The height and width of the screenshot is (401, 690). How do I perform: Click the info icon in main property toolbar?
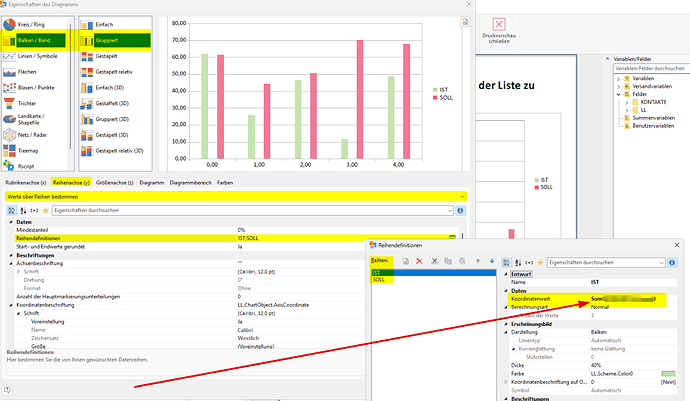click(460, 210)
